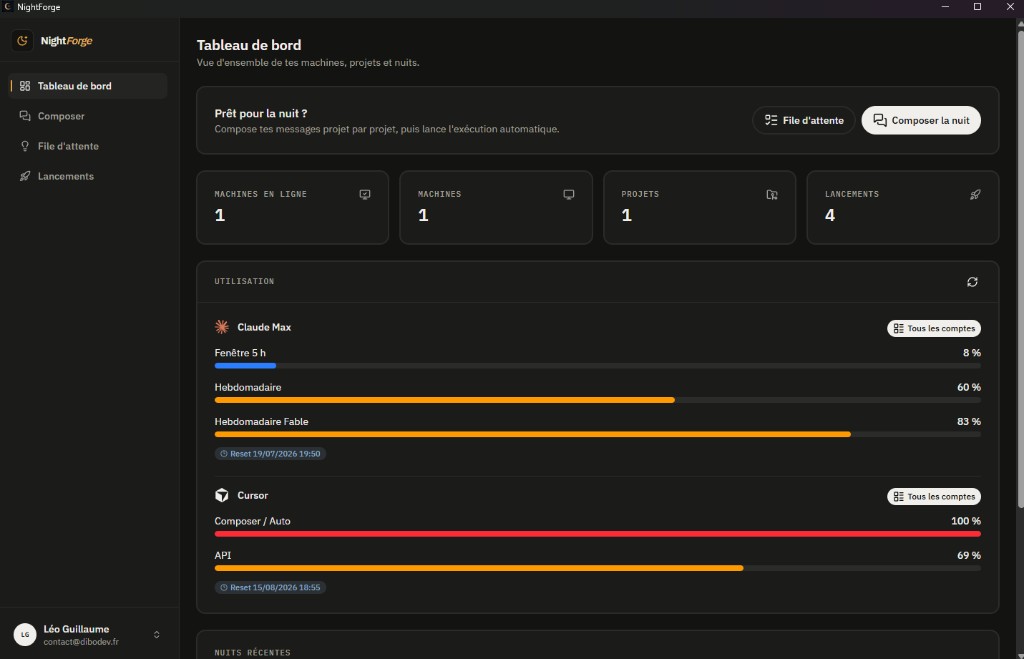Click the Prêt pour la nuit ? heading
This screenshot has width=1024, height=659.
tap(261, 114)
